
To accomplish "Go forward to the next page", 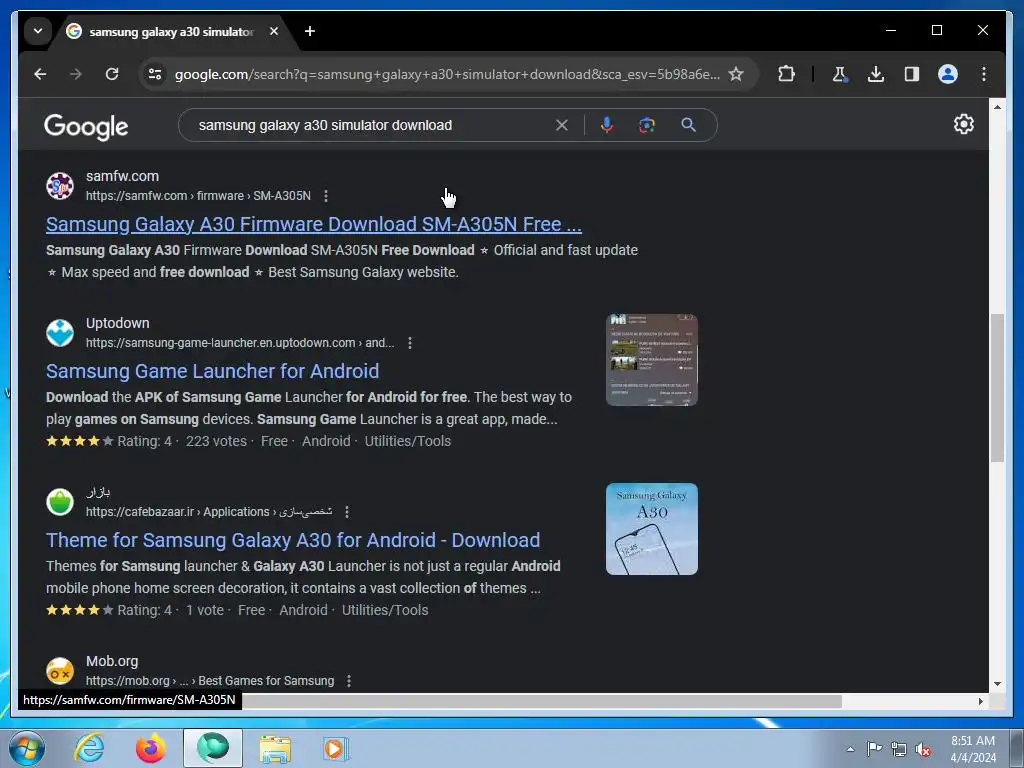I will click(76, 74).
